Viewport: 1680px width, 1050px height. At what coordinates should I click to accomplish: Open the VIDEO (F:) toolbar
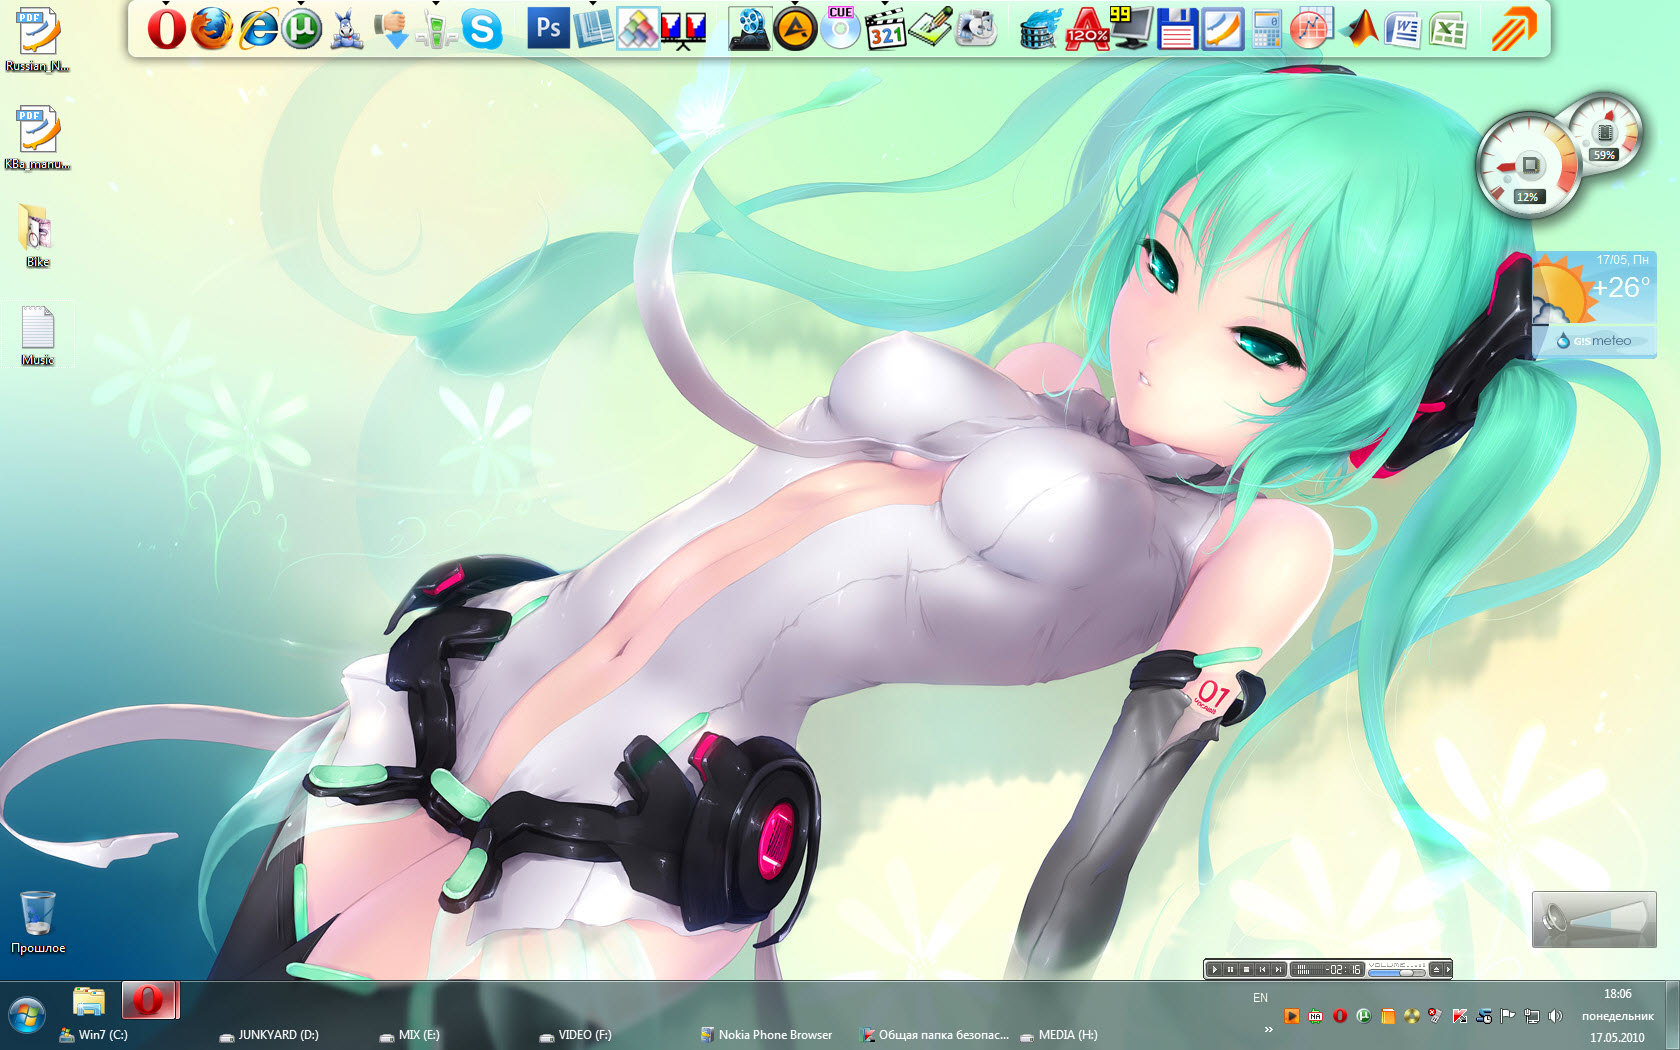coord(575,1035)
